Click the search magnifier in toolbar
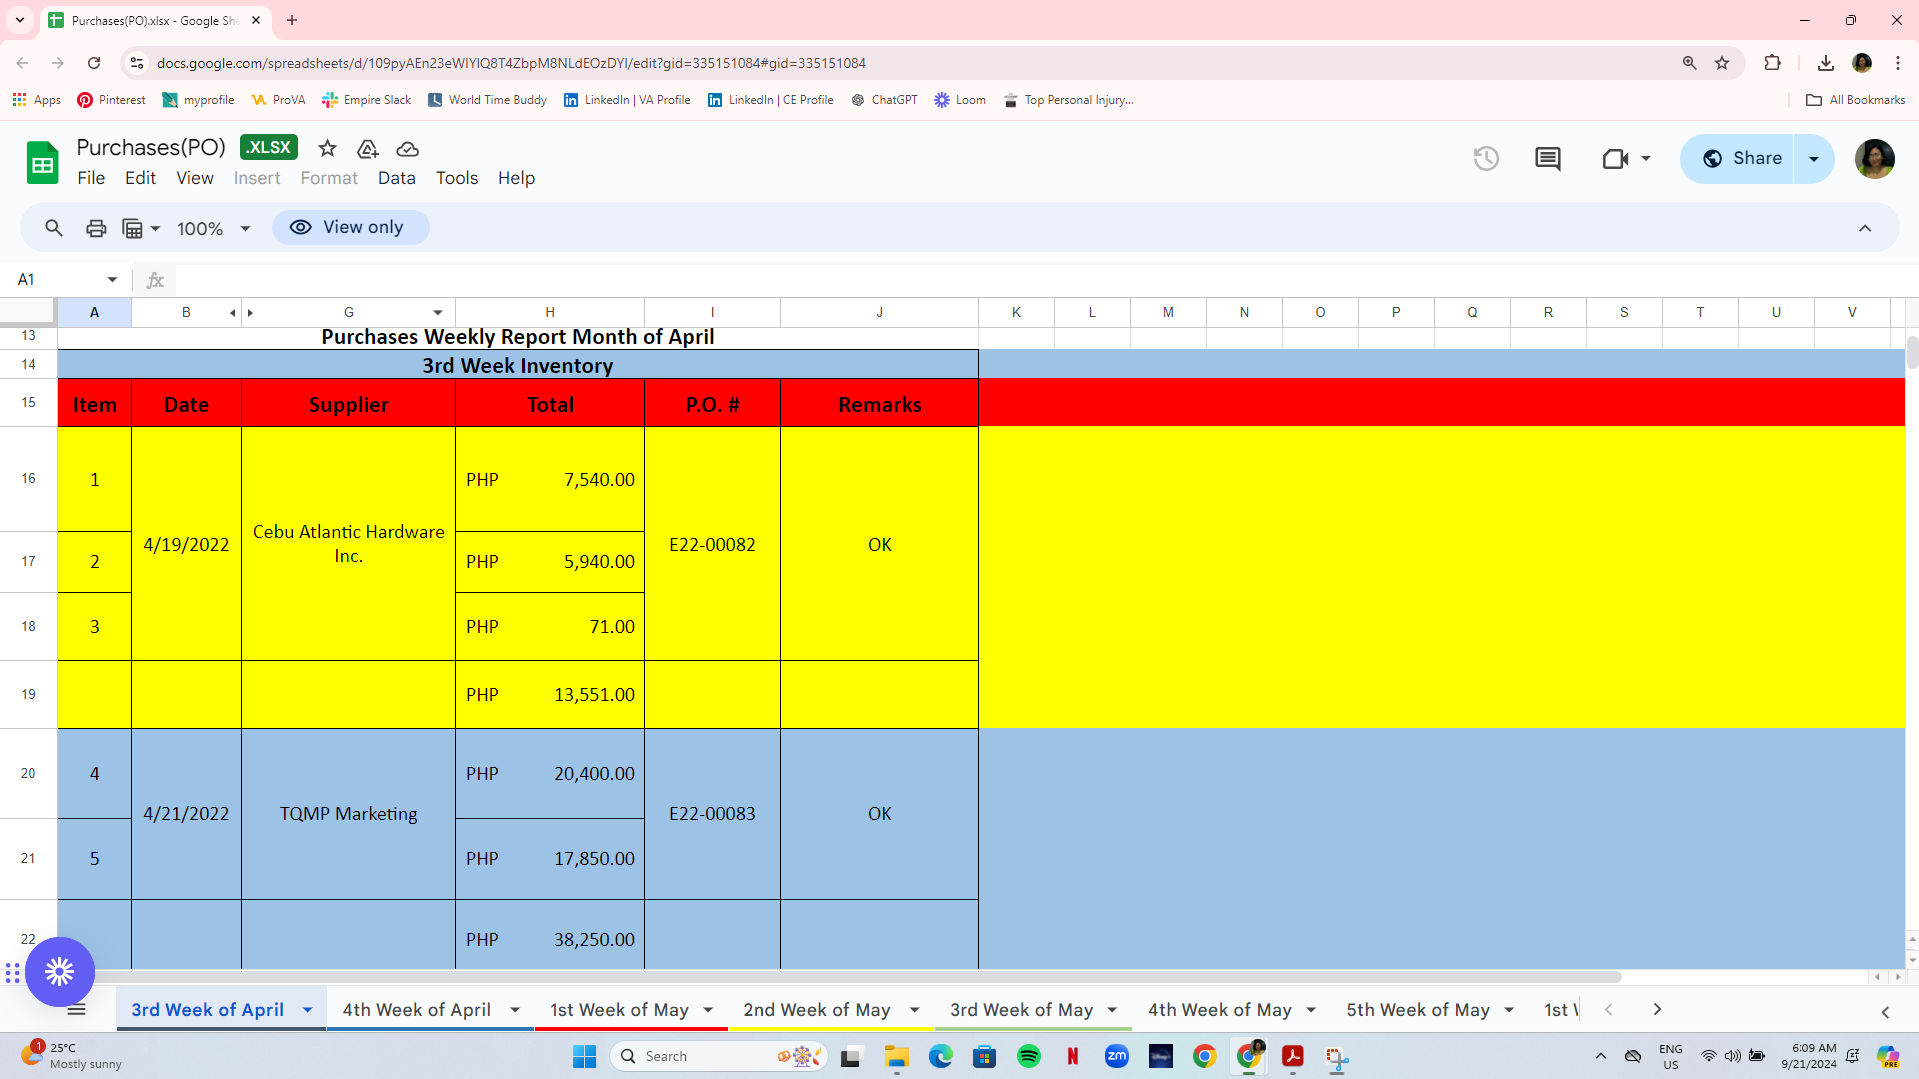 point(54,228)
